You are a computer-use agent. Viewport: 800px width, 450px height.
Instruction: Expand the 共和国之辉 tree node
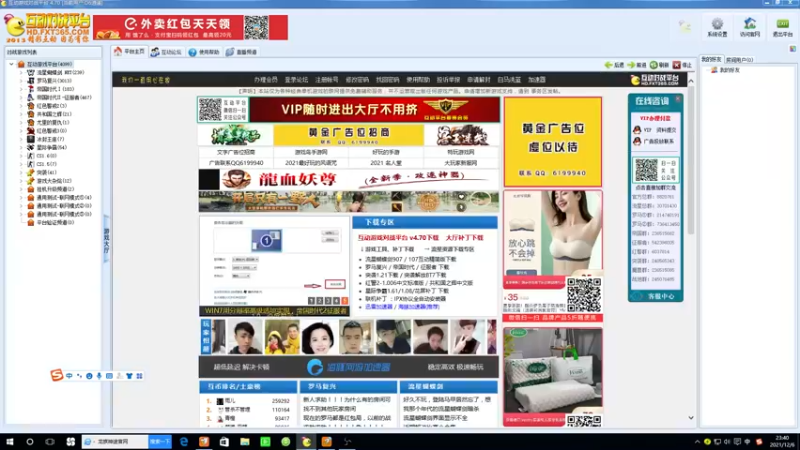click(21, 114)
